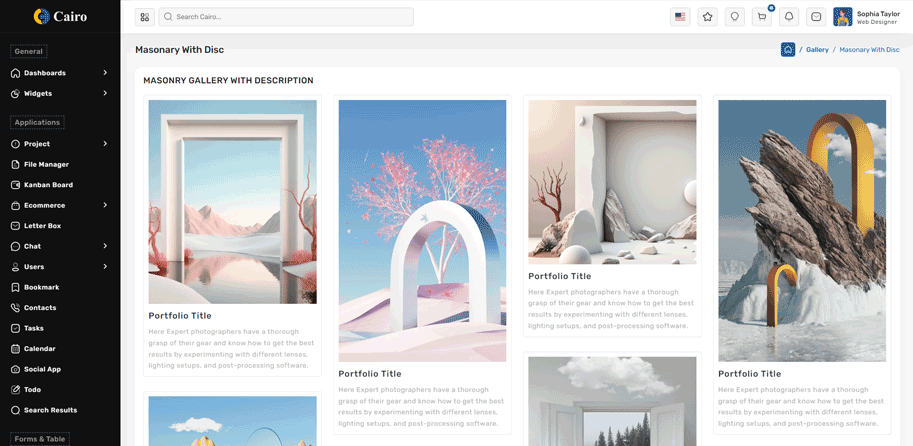
Task: Click the star bookmark icon in header
Action: [x=707, y=17]
